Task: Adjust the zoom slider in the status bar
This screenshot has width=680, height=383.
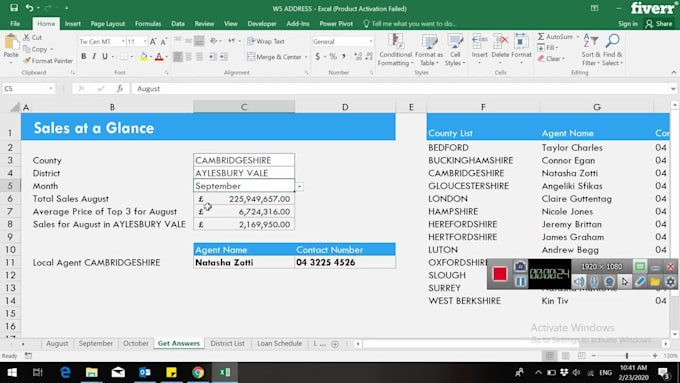Action: point(627,356)
